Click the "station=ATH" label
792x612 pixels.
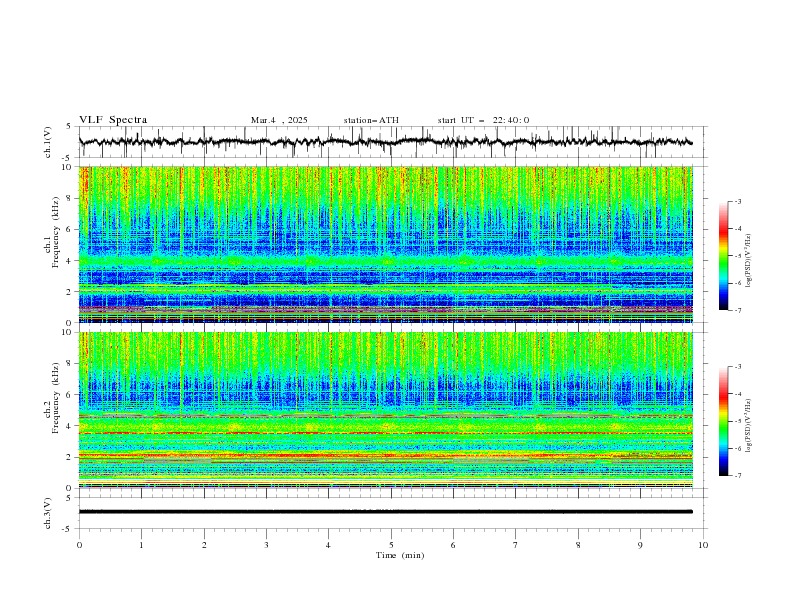[x=371, y=120]
